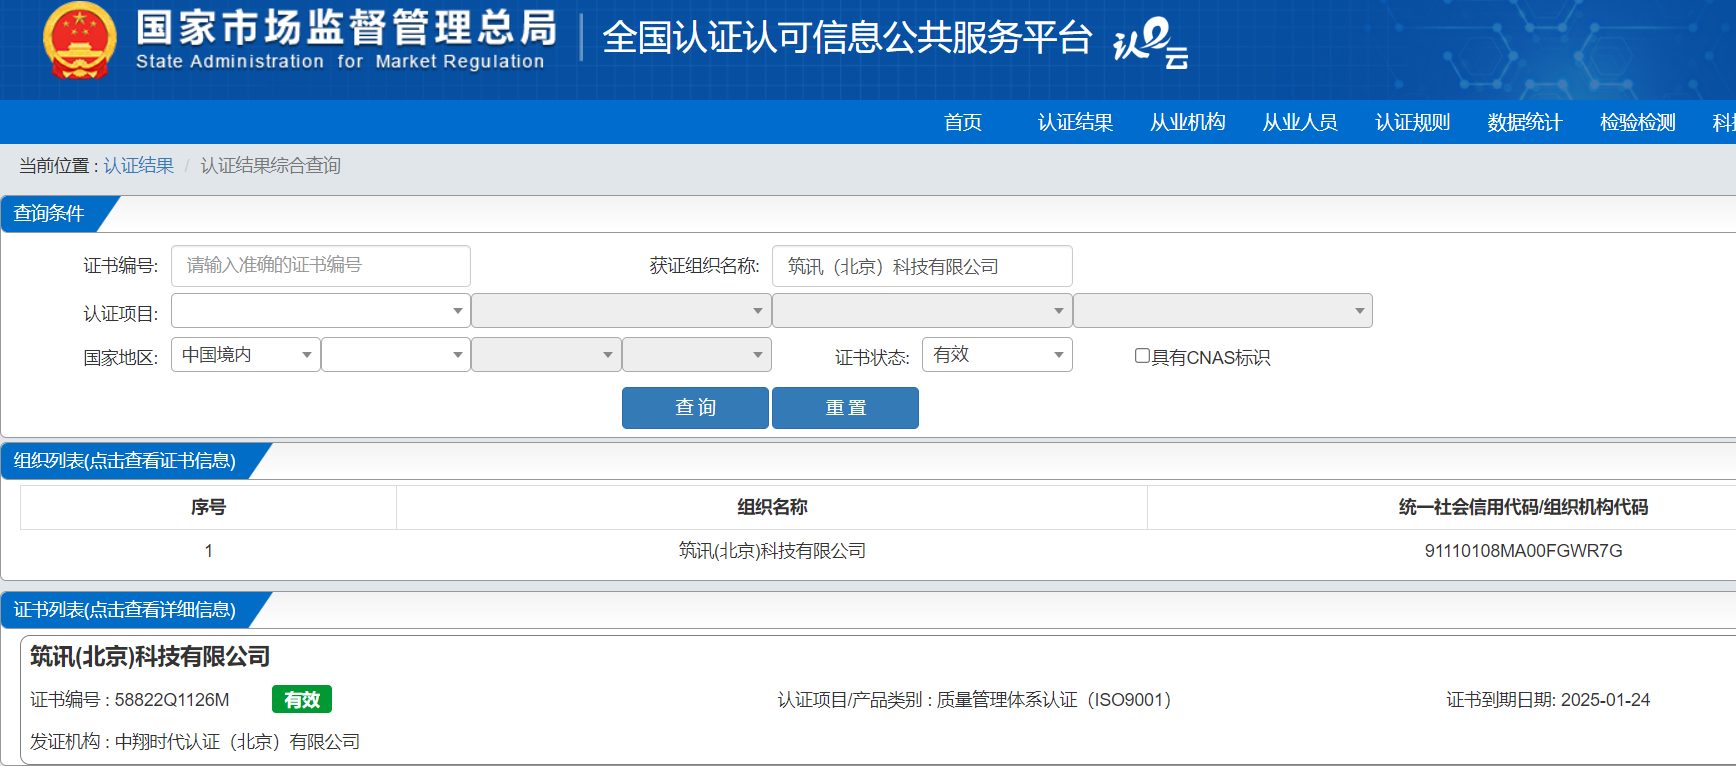The image size is (1736, 766).
Task: Click the 获证组织名称 input field
Action: [x=922, y=266]
